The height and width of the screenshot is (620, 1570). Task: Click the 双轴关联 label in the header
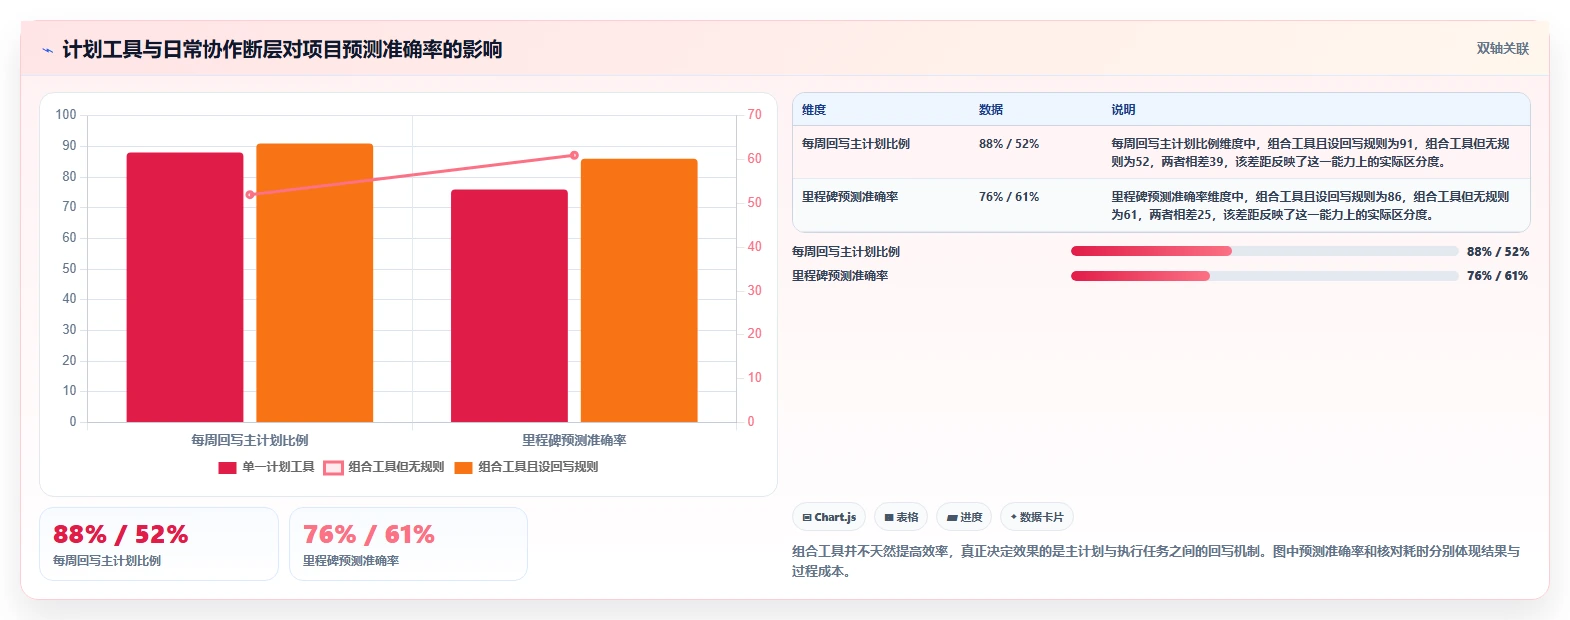pyautogui.click(x=1502, y=49)
